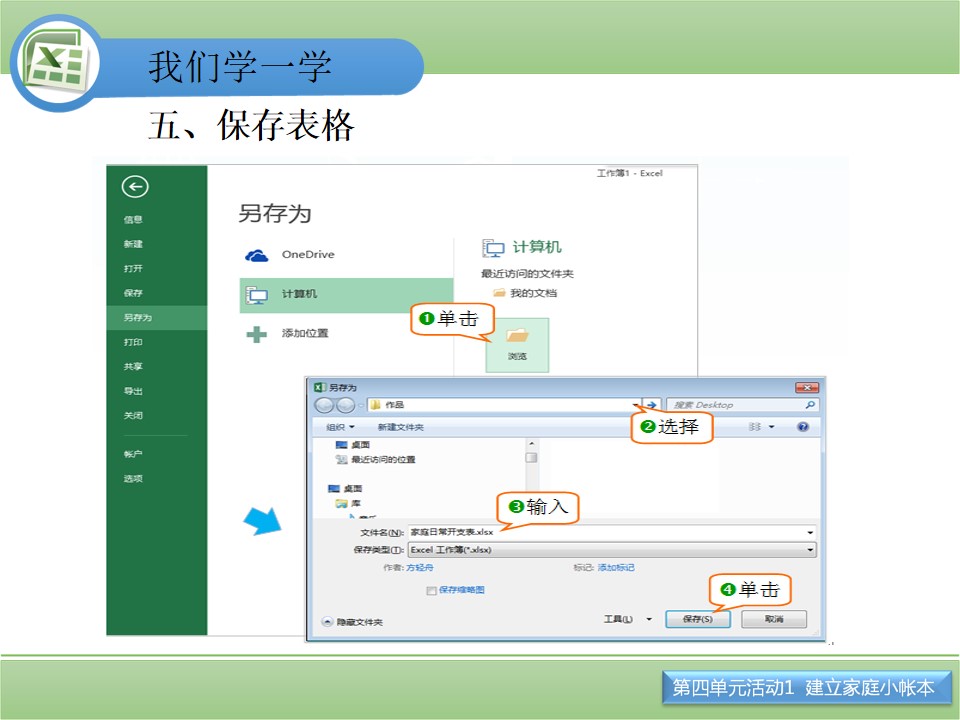
Task: Click the help question mark icon
Action: click(803, 427)
